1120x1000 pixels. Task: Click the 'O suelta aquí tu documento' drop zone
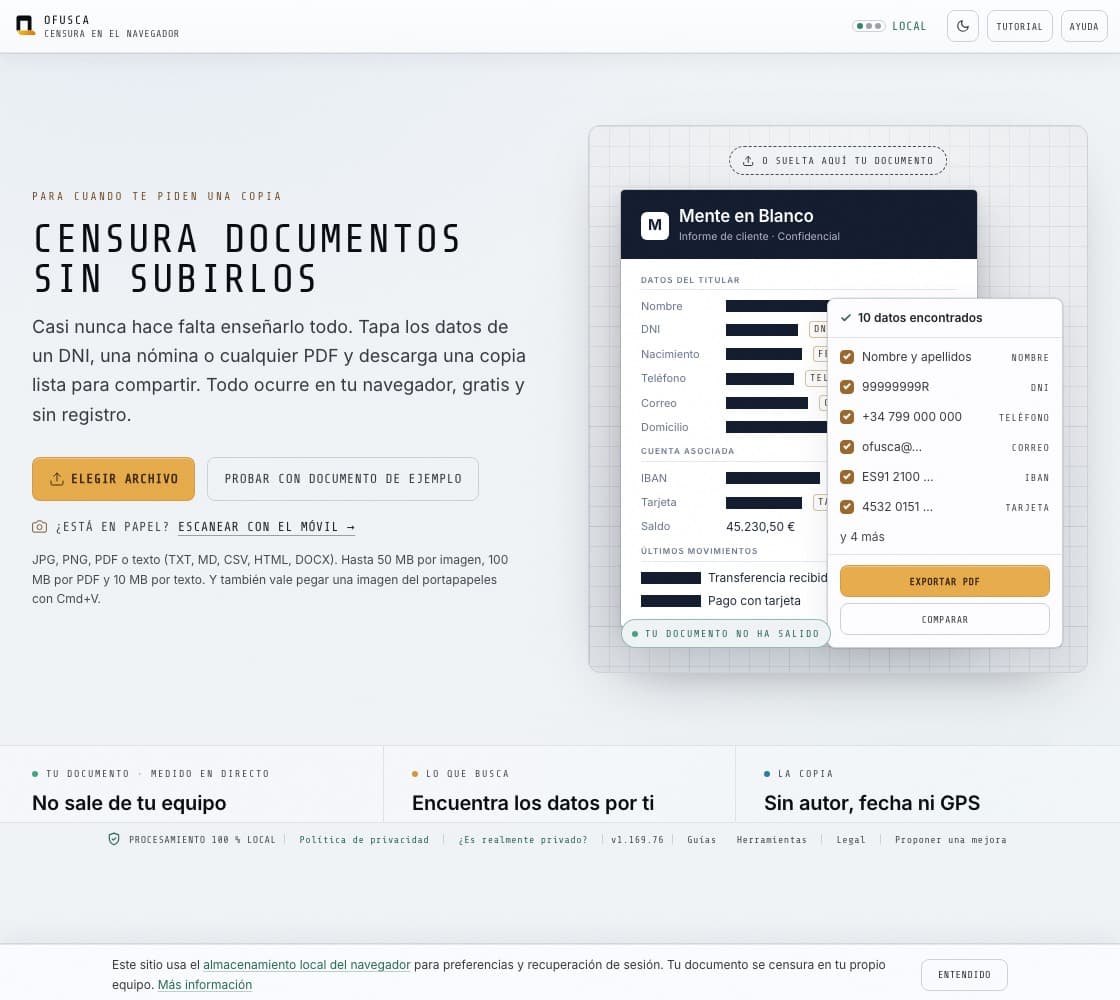837,161
